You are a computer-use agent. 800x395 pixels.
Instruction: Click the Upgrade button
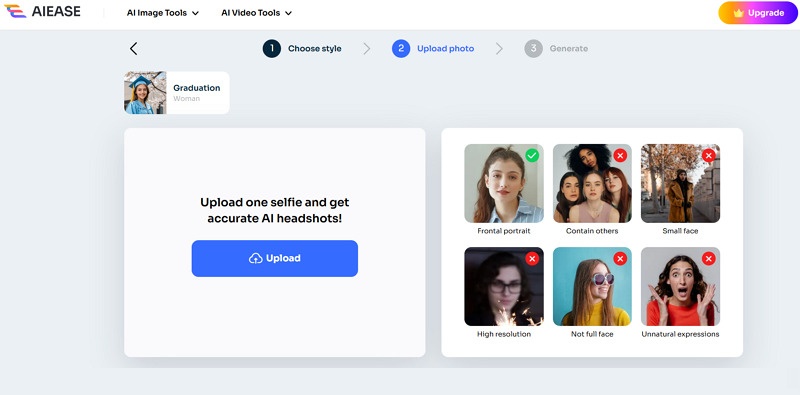tap(758, 13)
